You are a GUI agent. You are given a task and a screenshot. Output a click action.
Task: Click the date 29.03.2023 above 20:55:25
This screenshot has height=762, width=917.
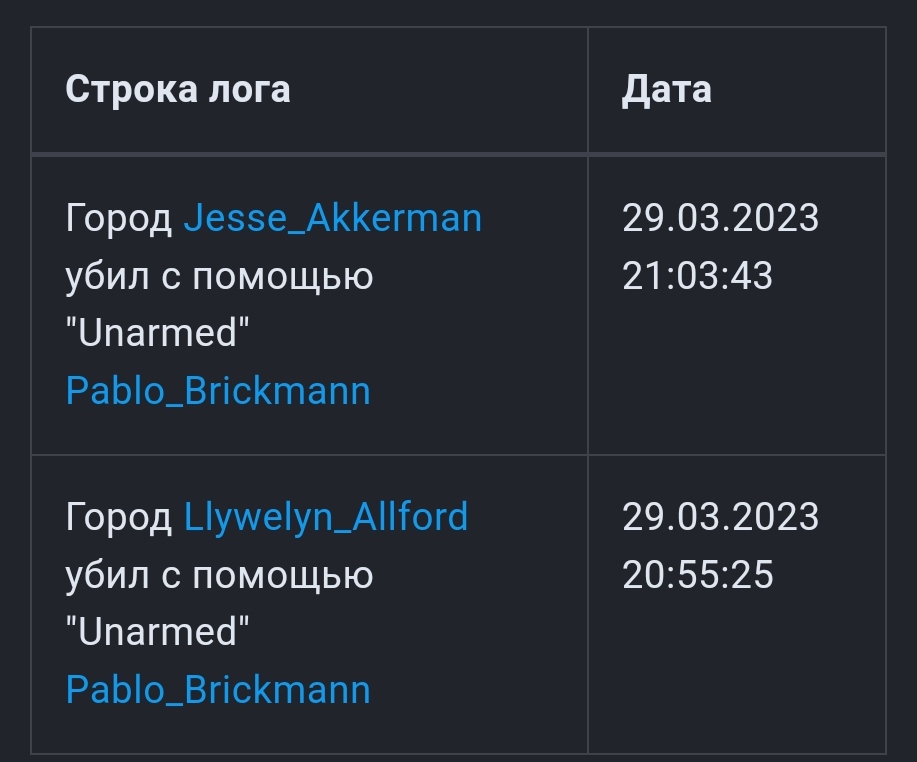pyautogui.click(x=720, y=517)
